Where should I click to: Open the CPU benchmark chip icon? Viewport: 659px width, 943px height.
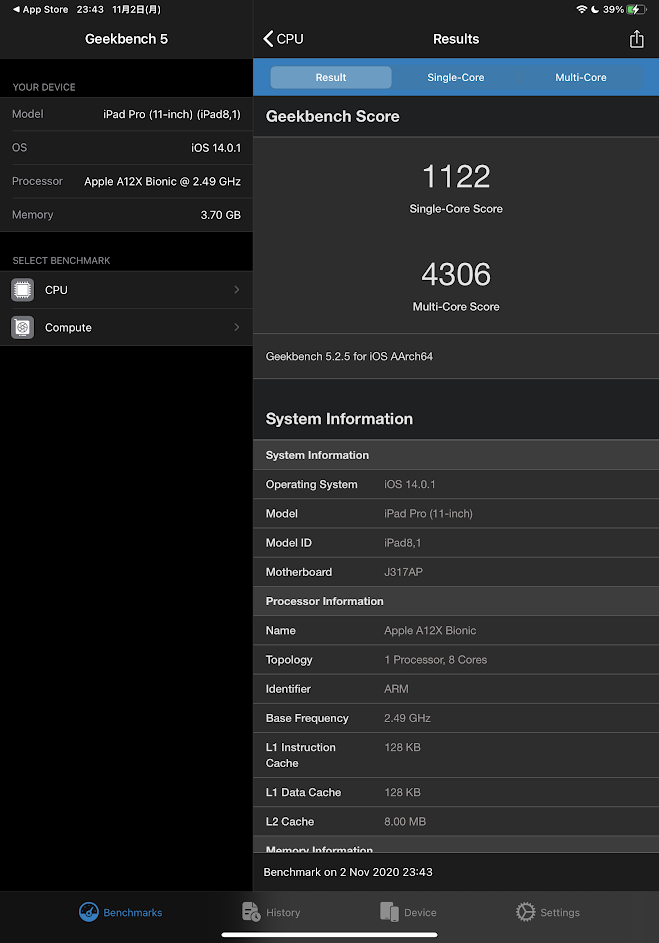[23, 290]
